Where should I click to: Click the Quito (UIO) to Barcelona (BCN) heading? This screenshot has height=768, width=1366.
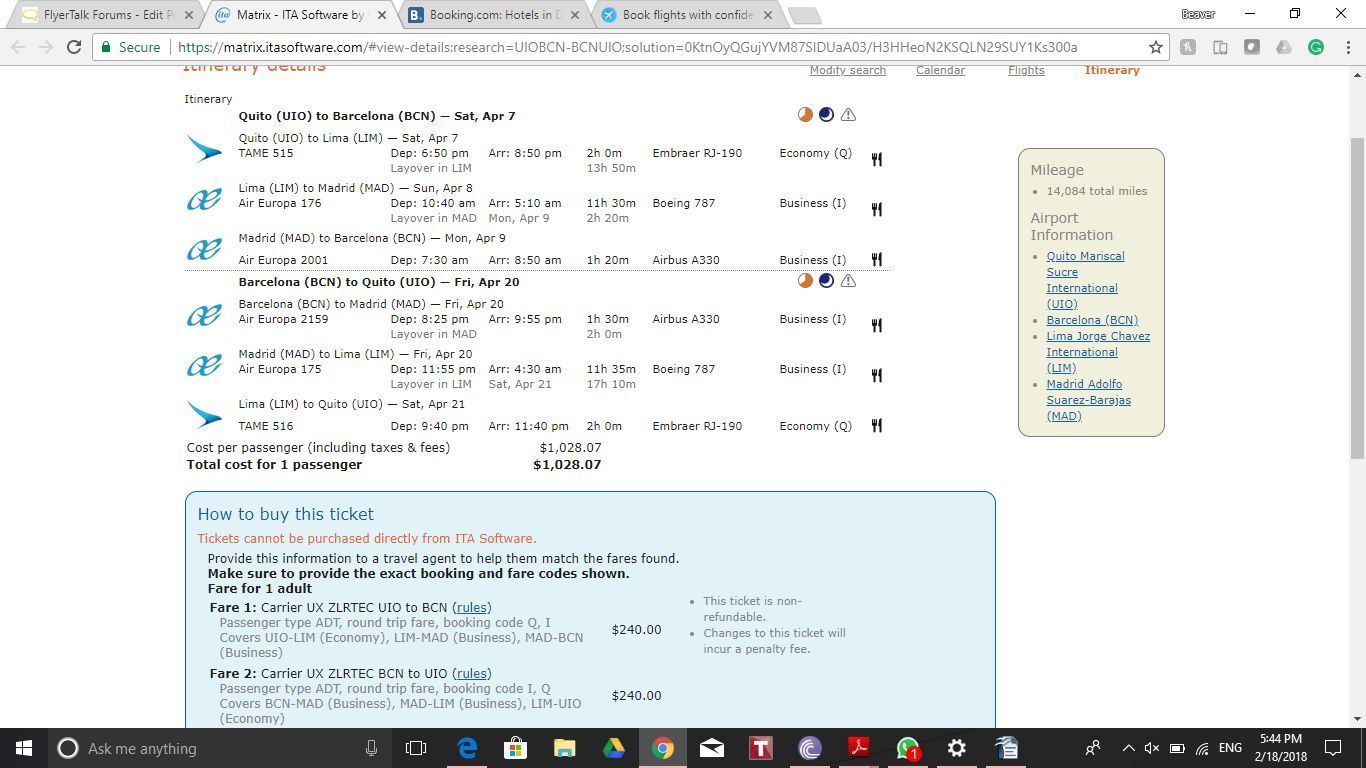point(377,116)
